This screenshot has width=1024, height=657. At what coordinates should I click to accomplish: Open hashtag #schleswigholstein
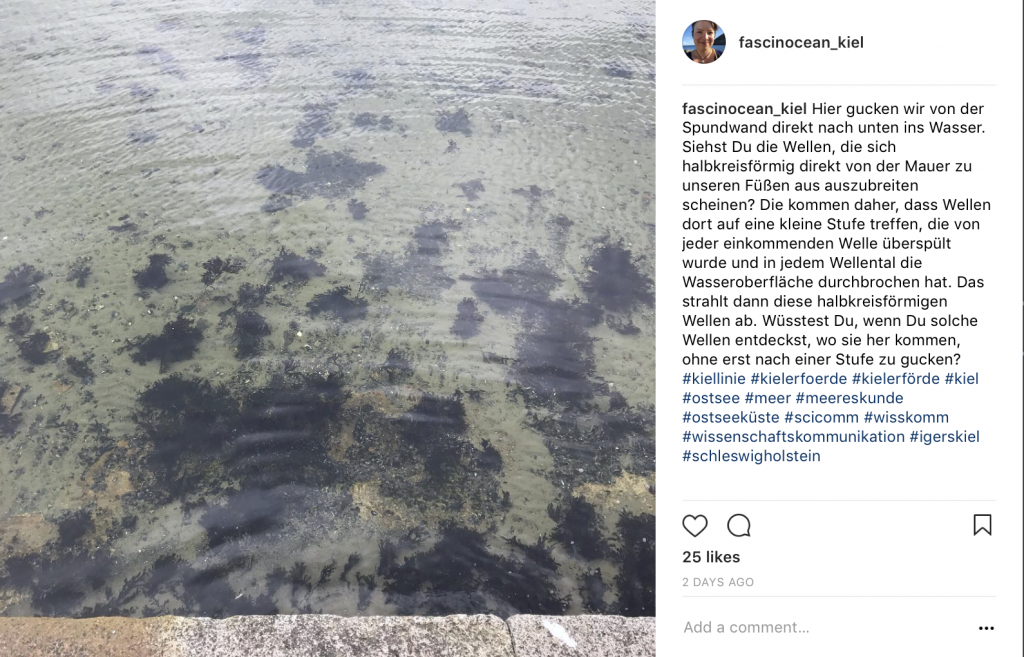752,456
